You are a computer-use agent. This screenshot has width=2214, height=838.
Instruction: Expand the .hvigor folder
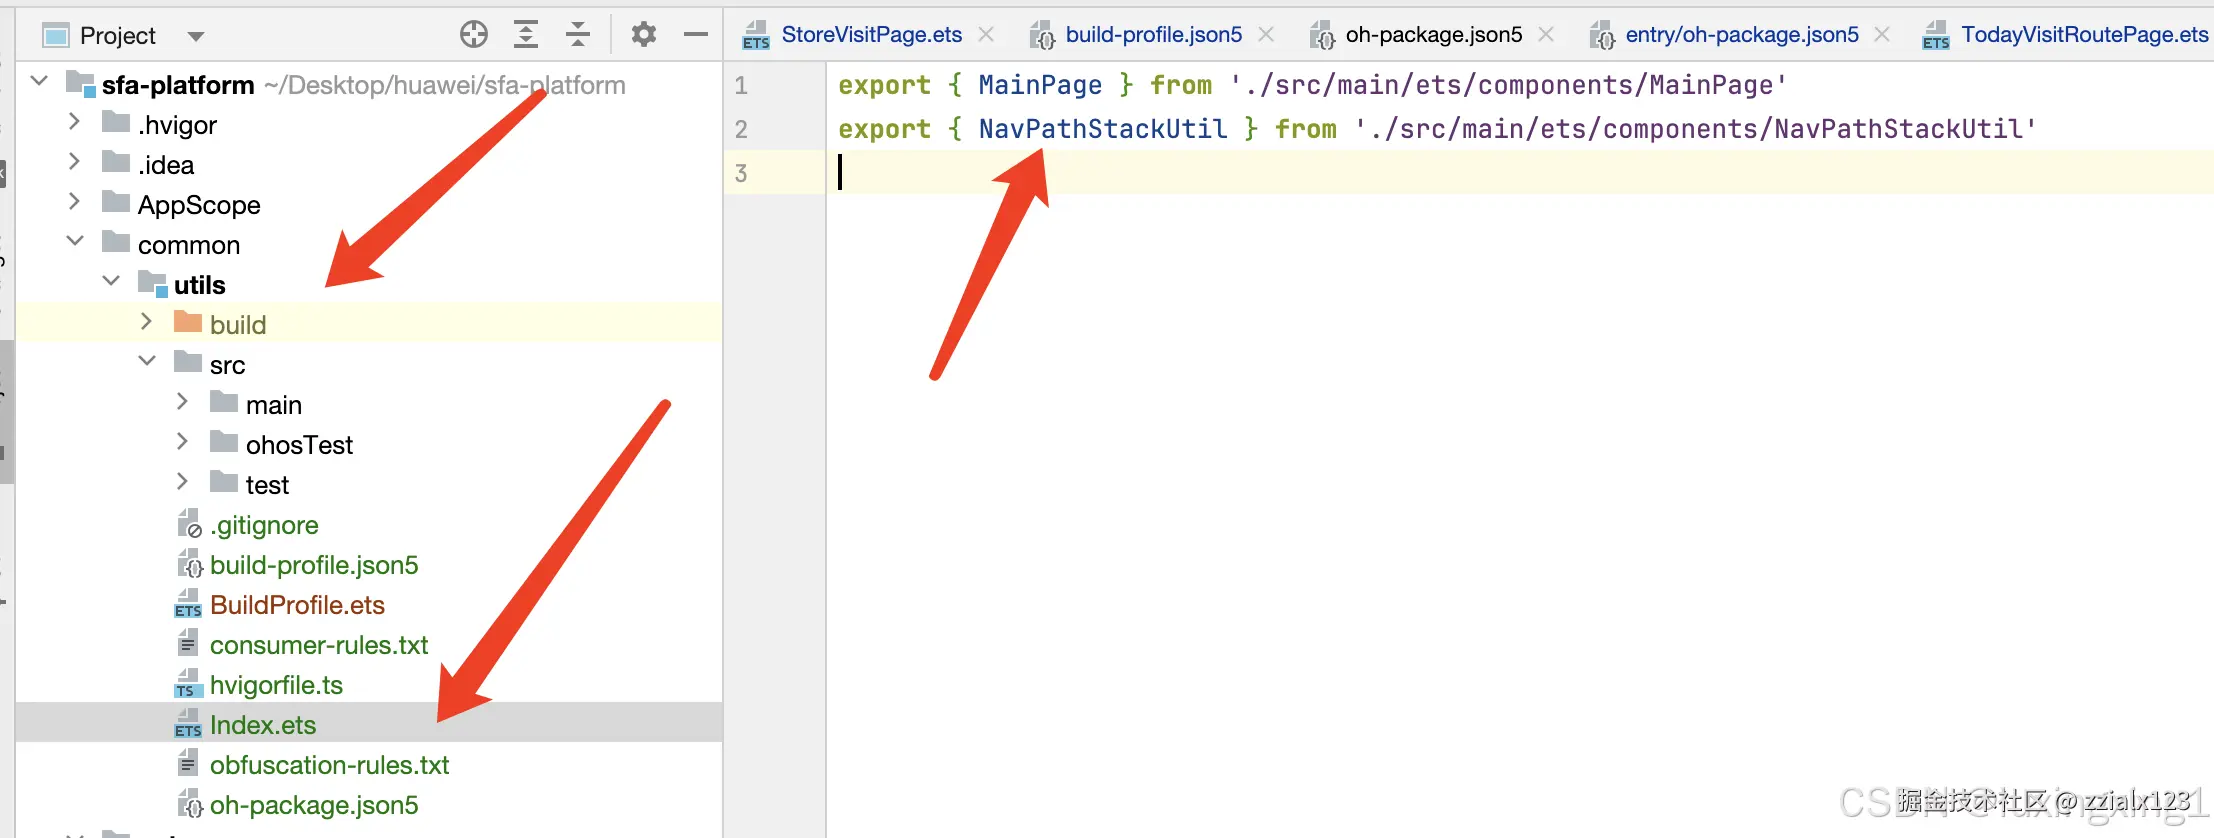(x=74, y=121)
